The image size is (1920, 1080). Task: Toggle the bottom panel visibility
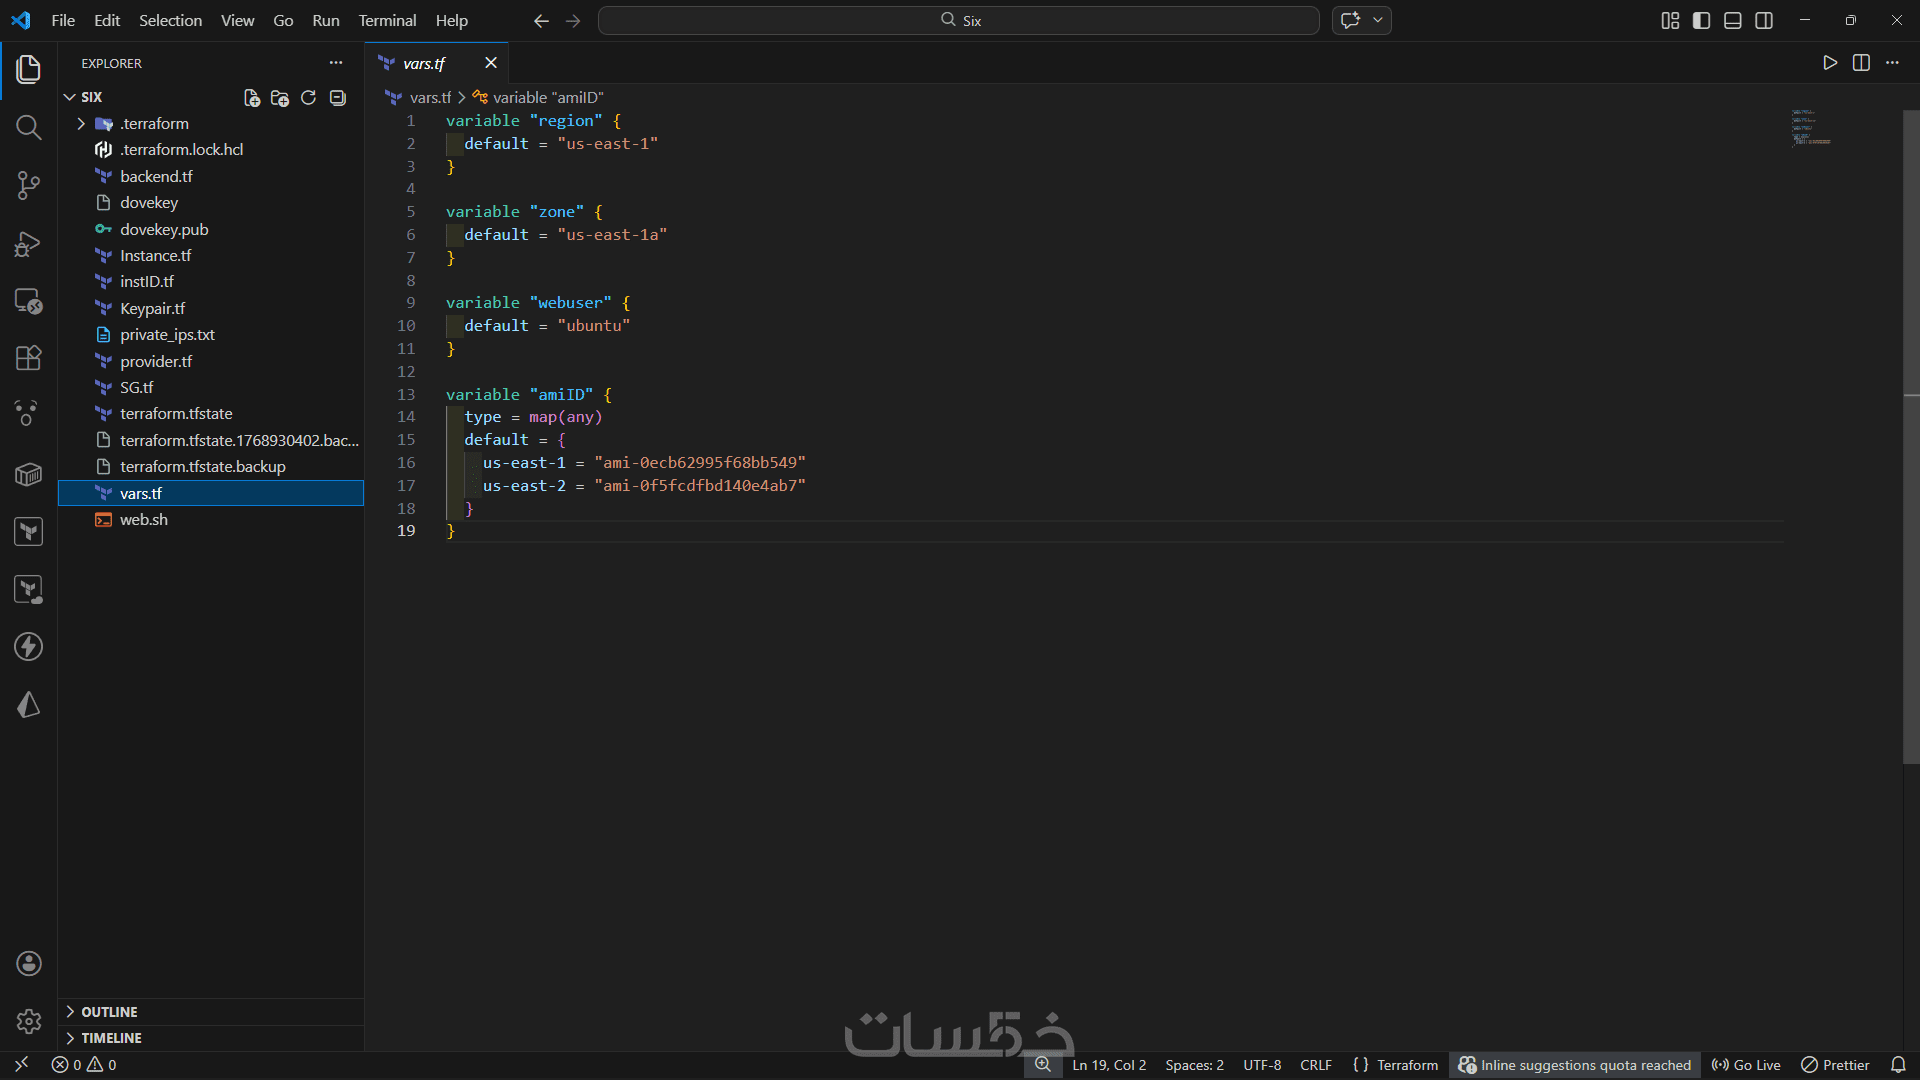[x=1733, y=20]
